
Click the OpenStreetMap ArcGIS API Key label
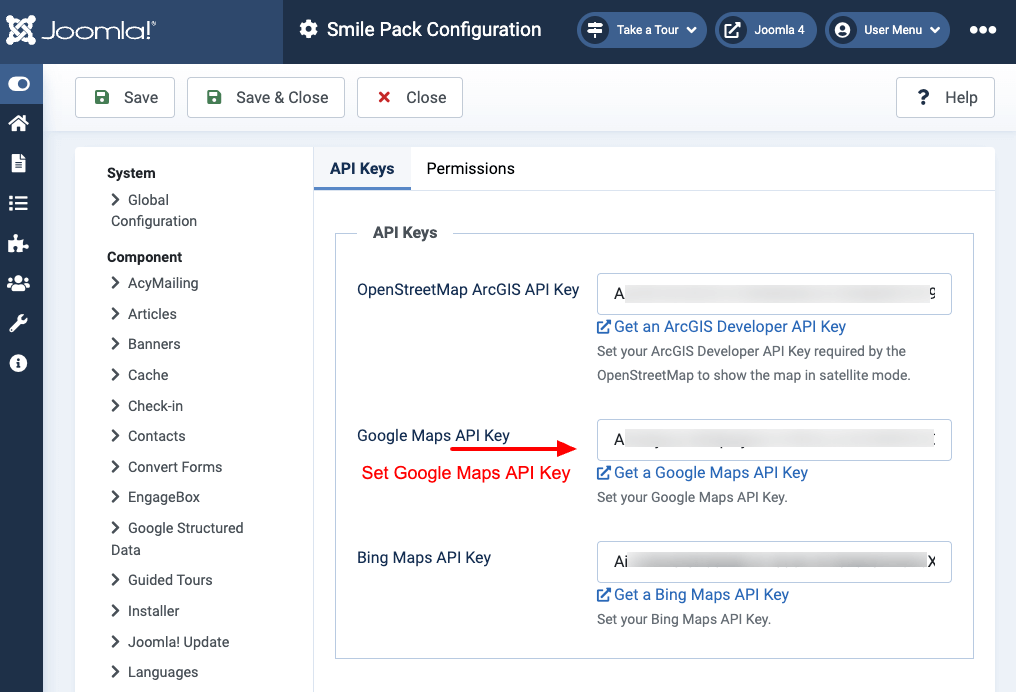click(468, 290)
